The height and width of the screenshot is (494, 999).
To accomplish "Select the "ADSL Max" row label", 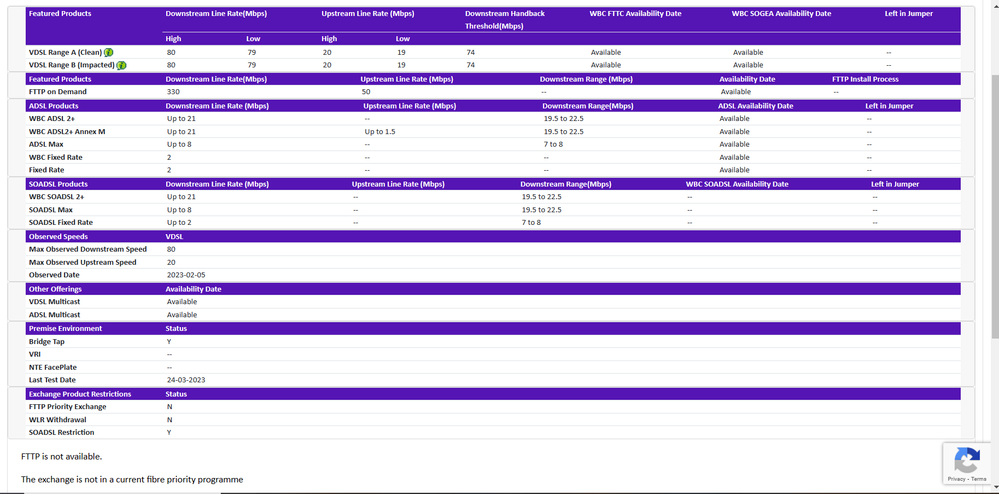I will pos(46,144).
